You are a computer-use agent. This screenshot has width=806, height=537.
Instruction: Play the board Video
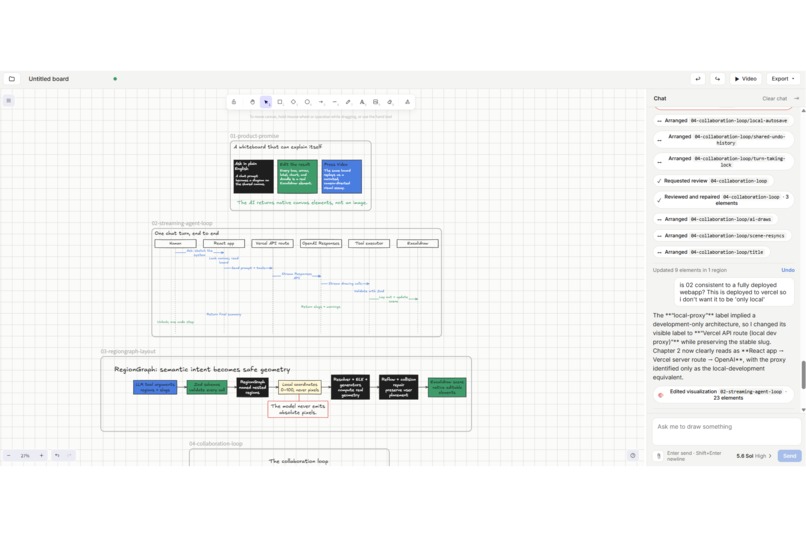[x=745, y=79]
